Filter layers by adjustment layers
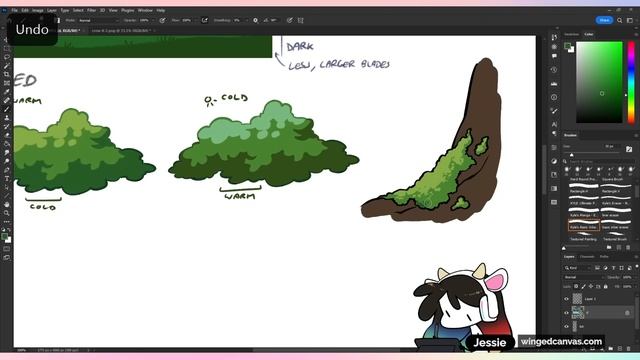Viewport: 640px width, 360px height. point(605,268)
